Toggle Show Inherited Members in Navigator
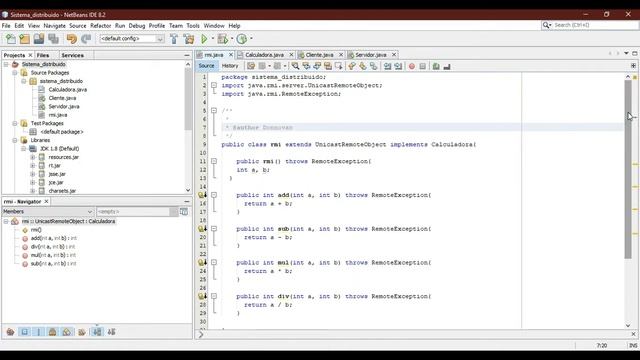This screenshot has height=360, width=640. click(10, 332)
